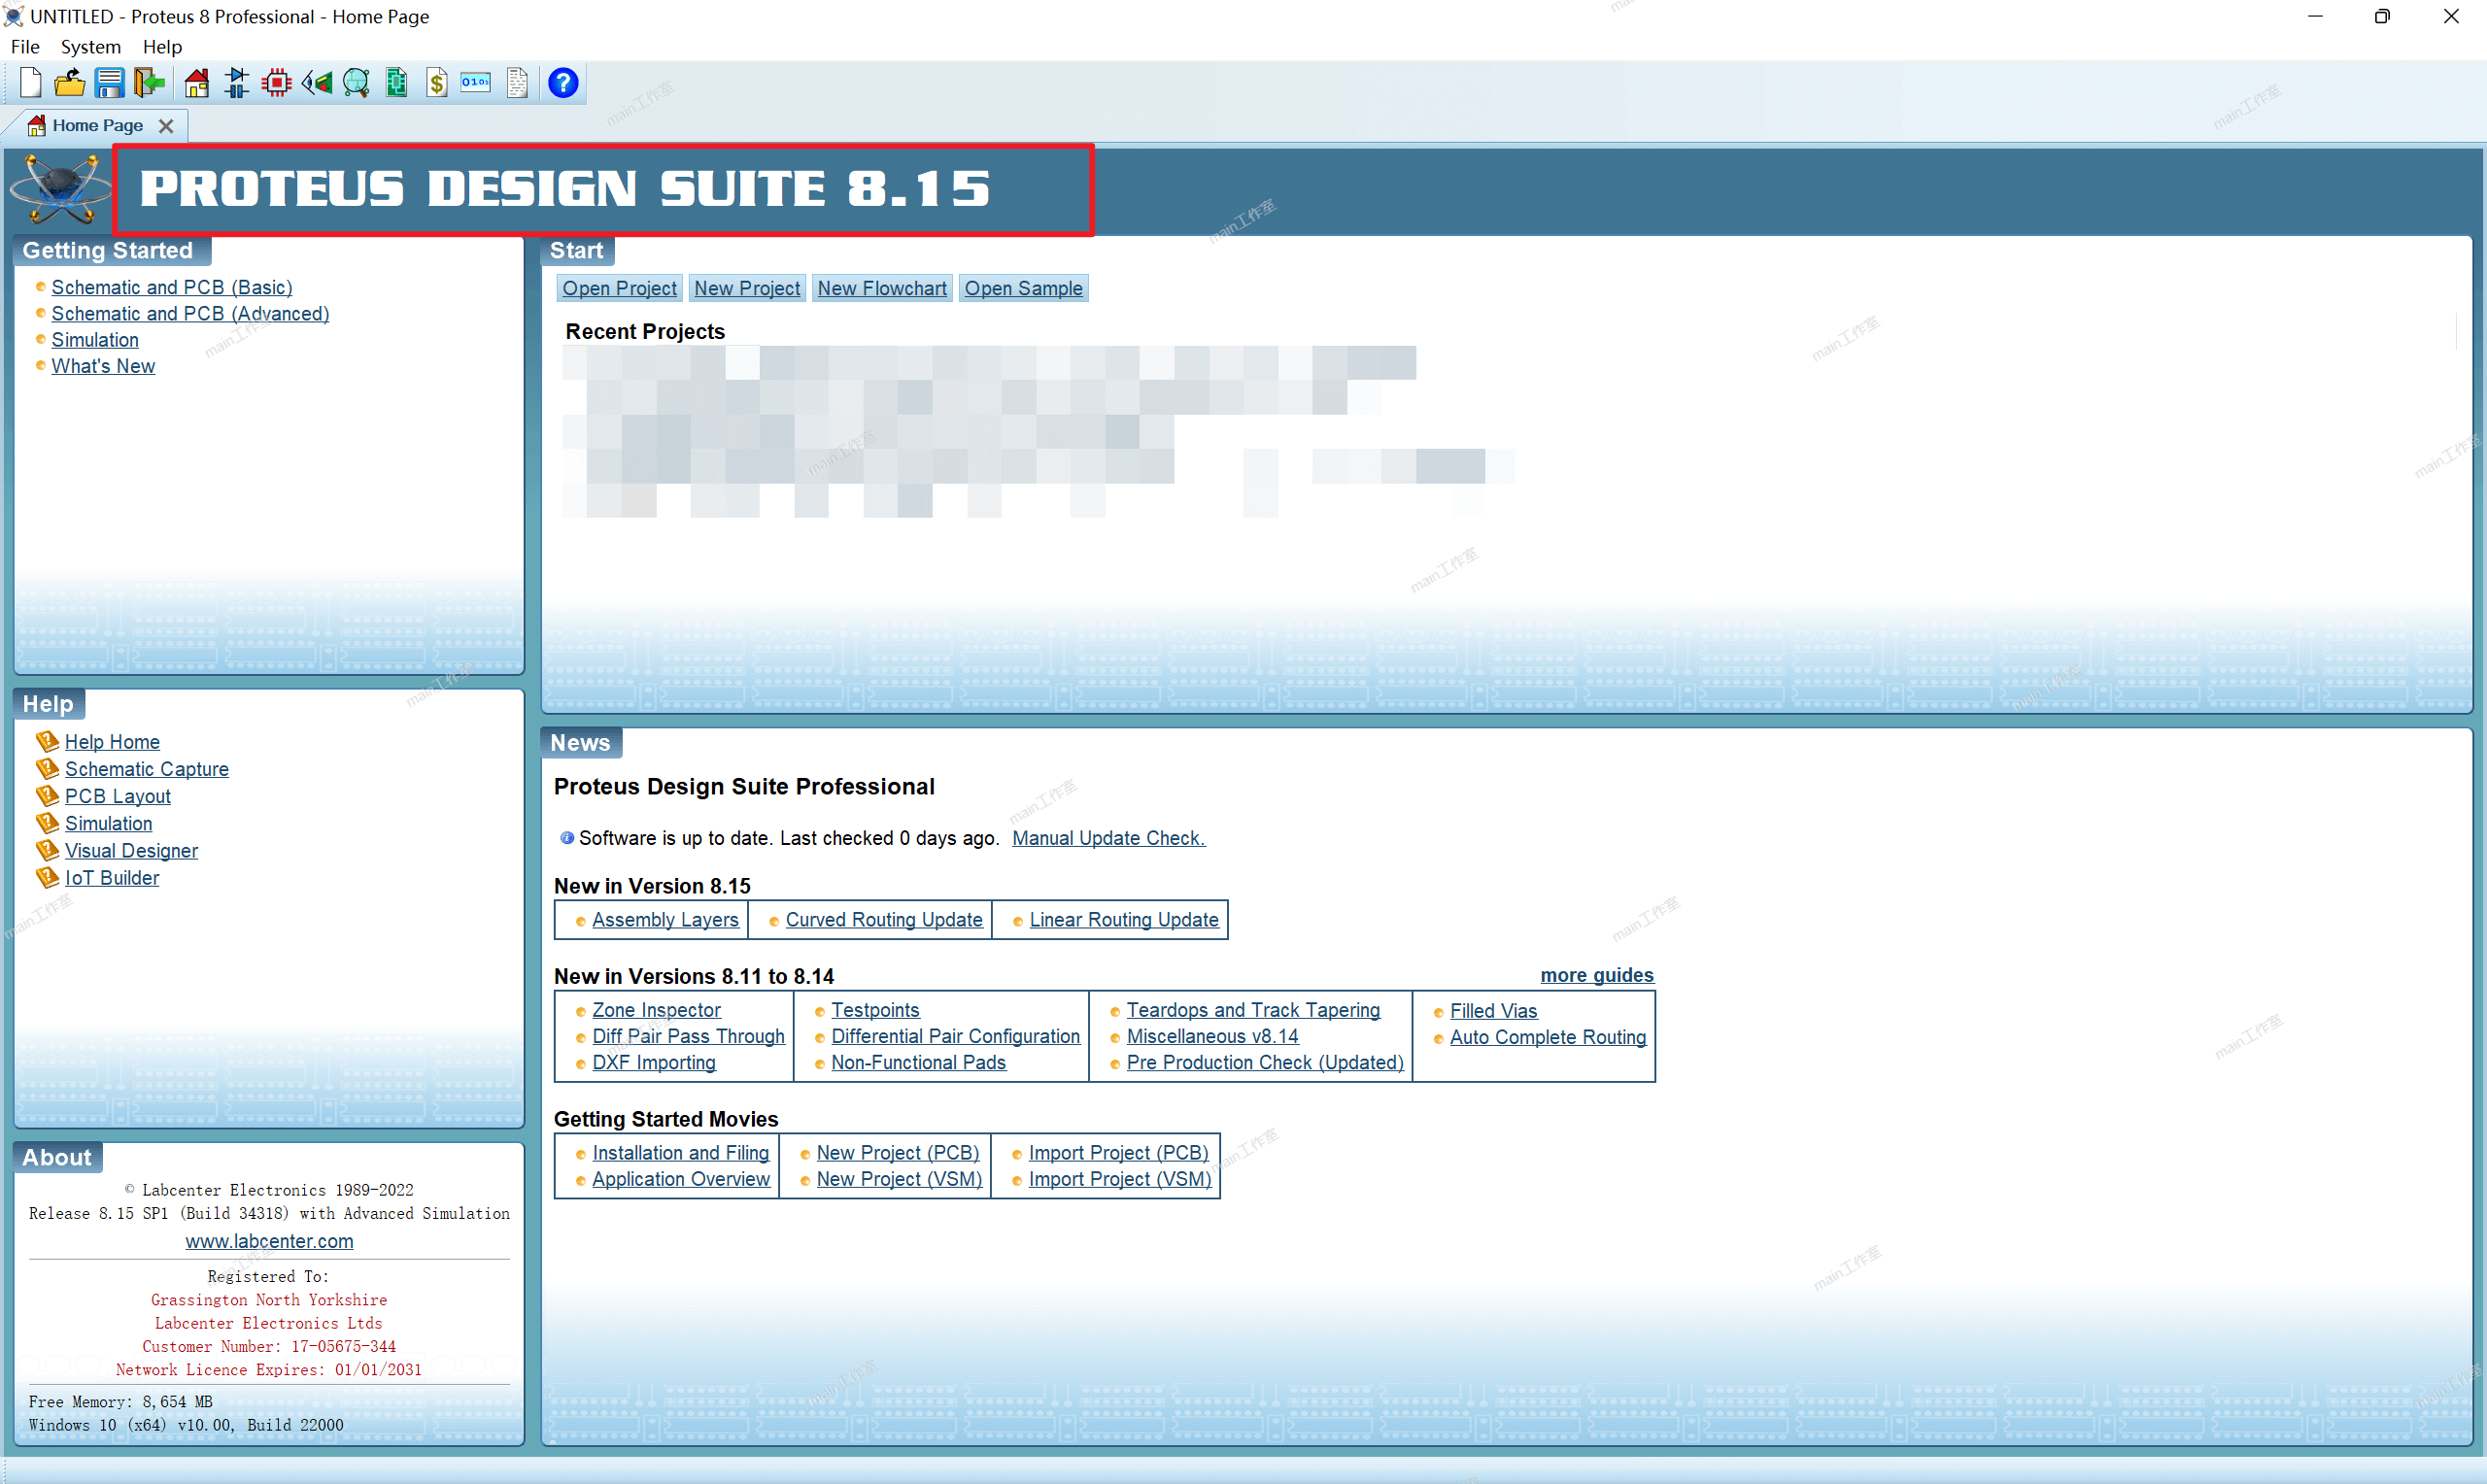Open the Simulation link under Getting Started
Screen dimensions: 2487x1484
[x=95, y=340]
